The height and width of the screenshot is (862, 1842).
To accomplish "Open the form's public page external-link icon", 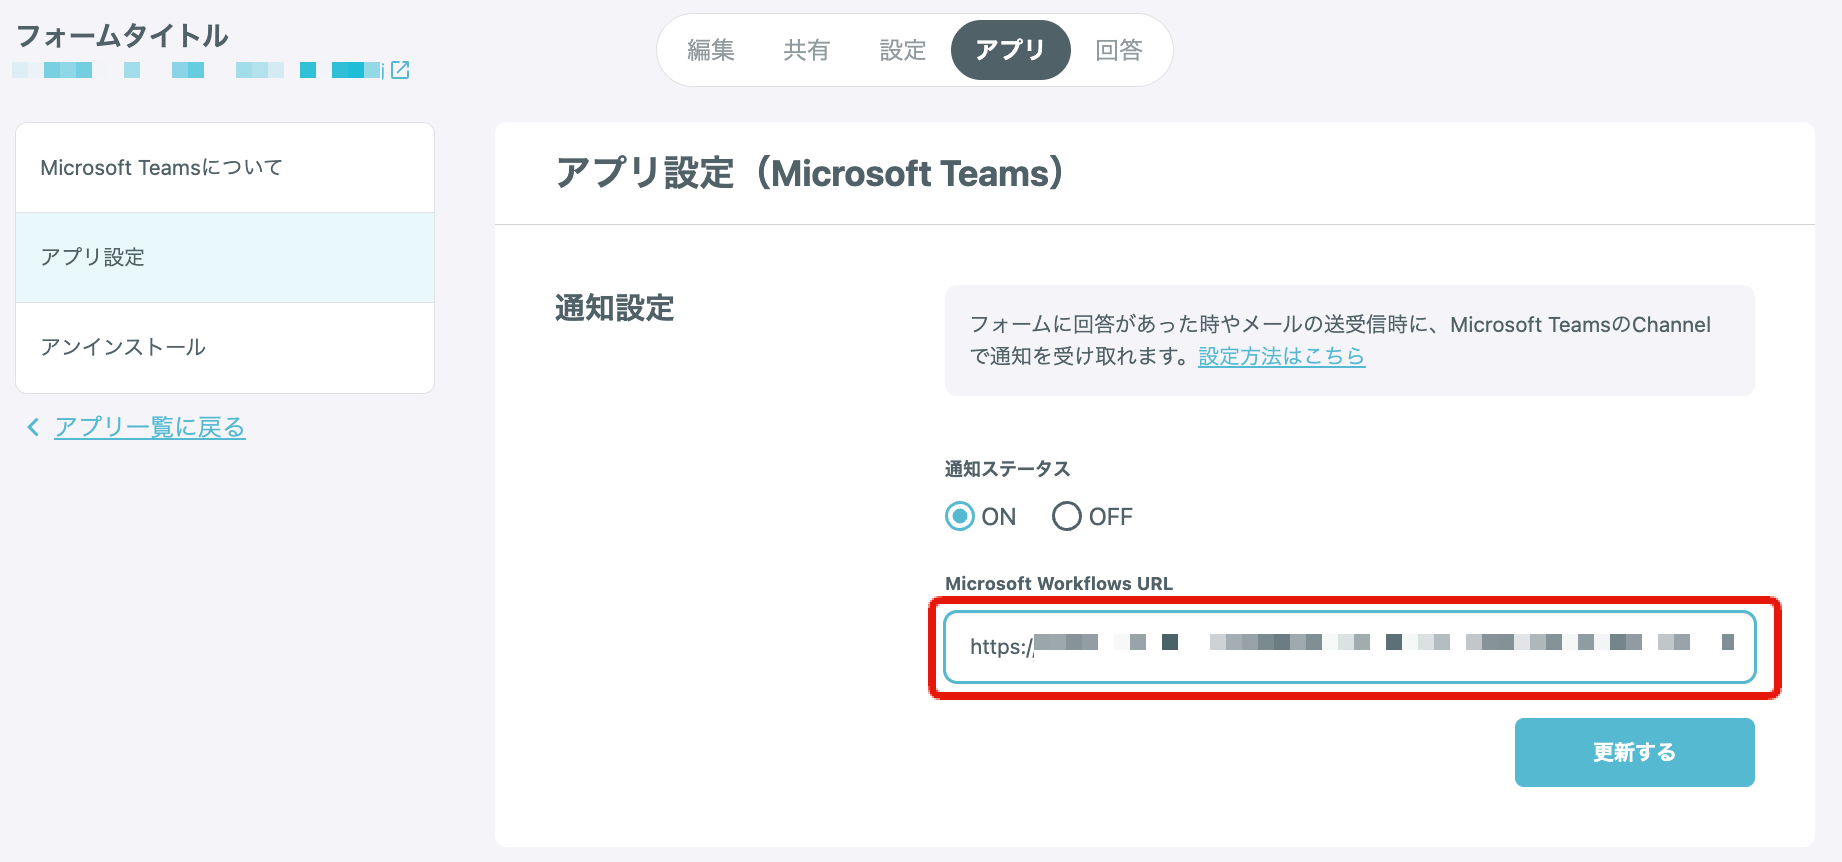I will 400,70.
